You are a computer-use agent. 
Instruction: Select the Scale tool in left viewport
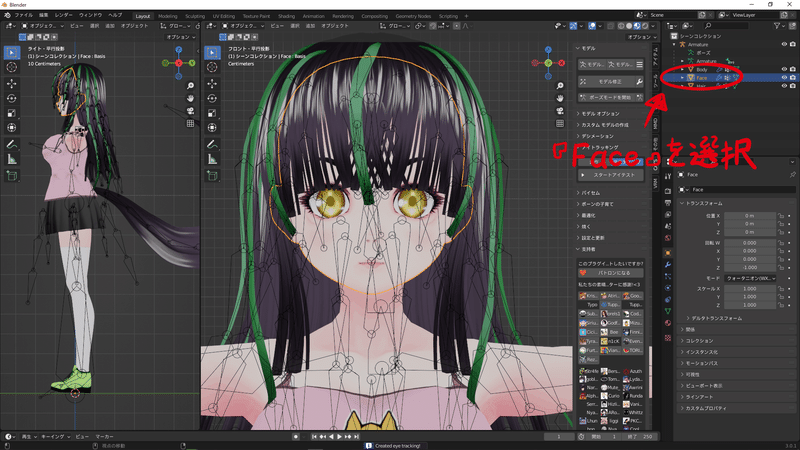coord(12,113)
